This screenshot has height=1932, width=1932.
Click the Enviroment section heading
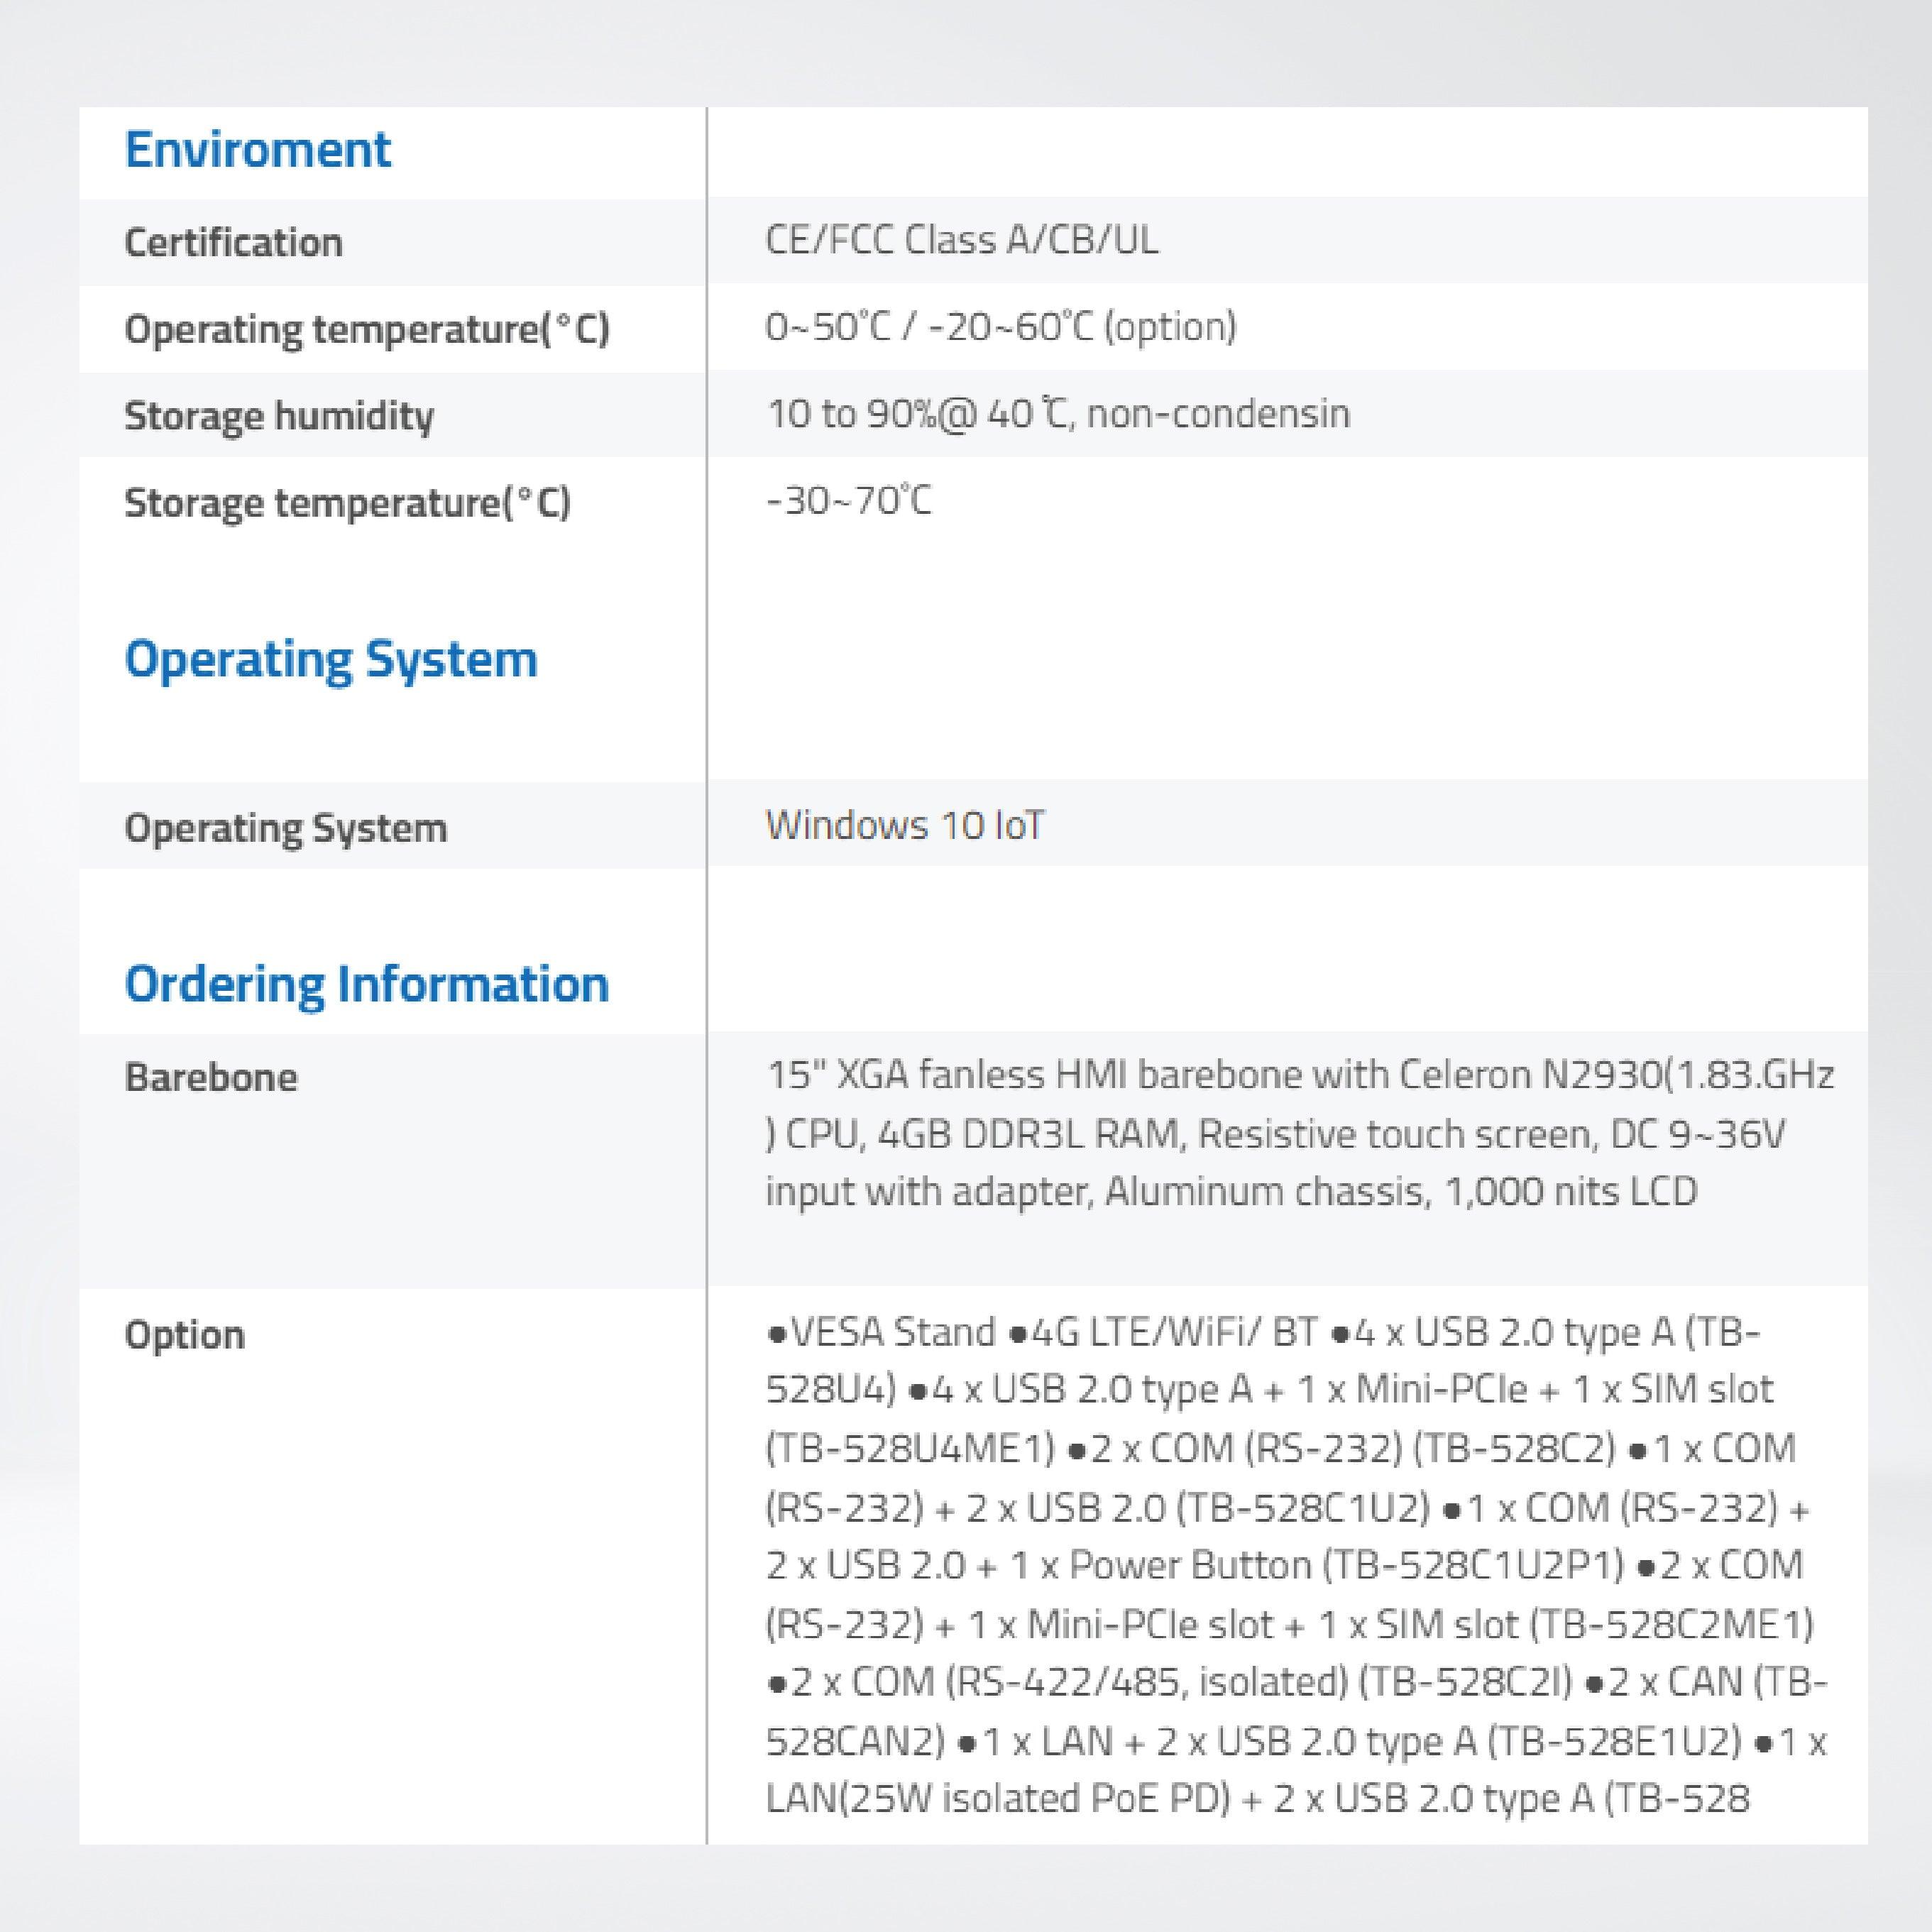[258, 150]
